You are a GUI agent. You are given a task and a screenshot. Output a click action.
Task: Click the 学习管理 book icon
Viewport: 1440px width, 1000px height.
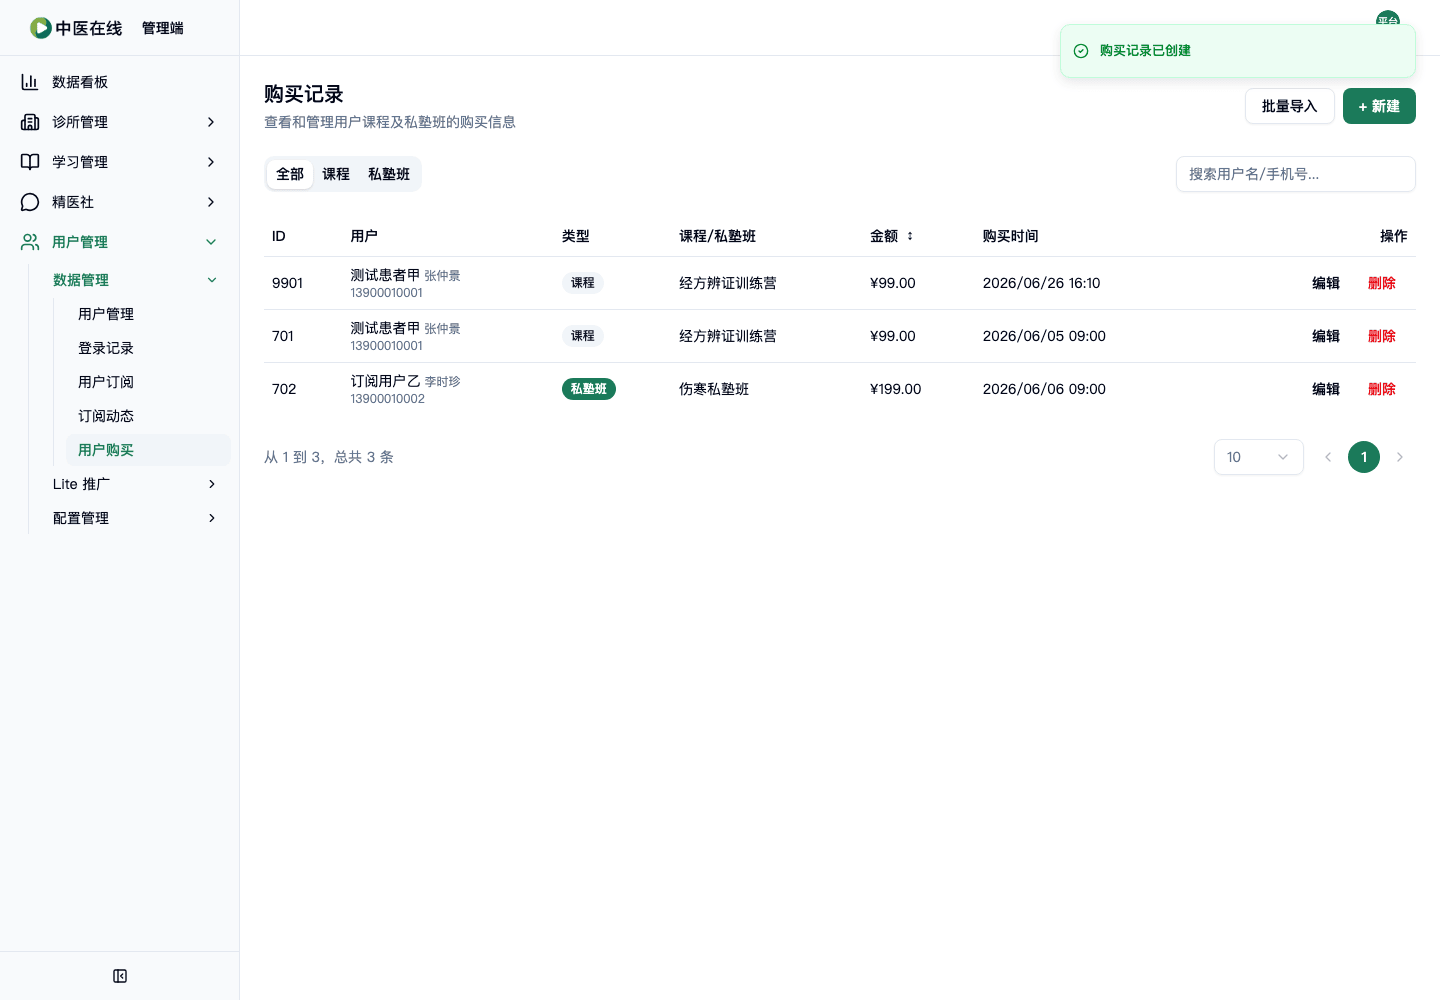coord(30,162)
